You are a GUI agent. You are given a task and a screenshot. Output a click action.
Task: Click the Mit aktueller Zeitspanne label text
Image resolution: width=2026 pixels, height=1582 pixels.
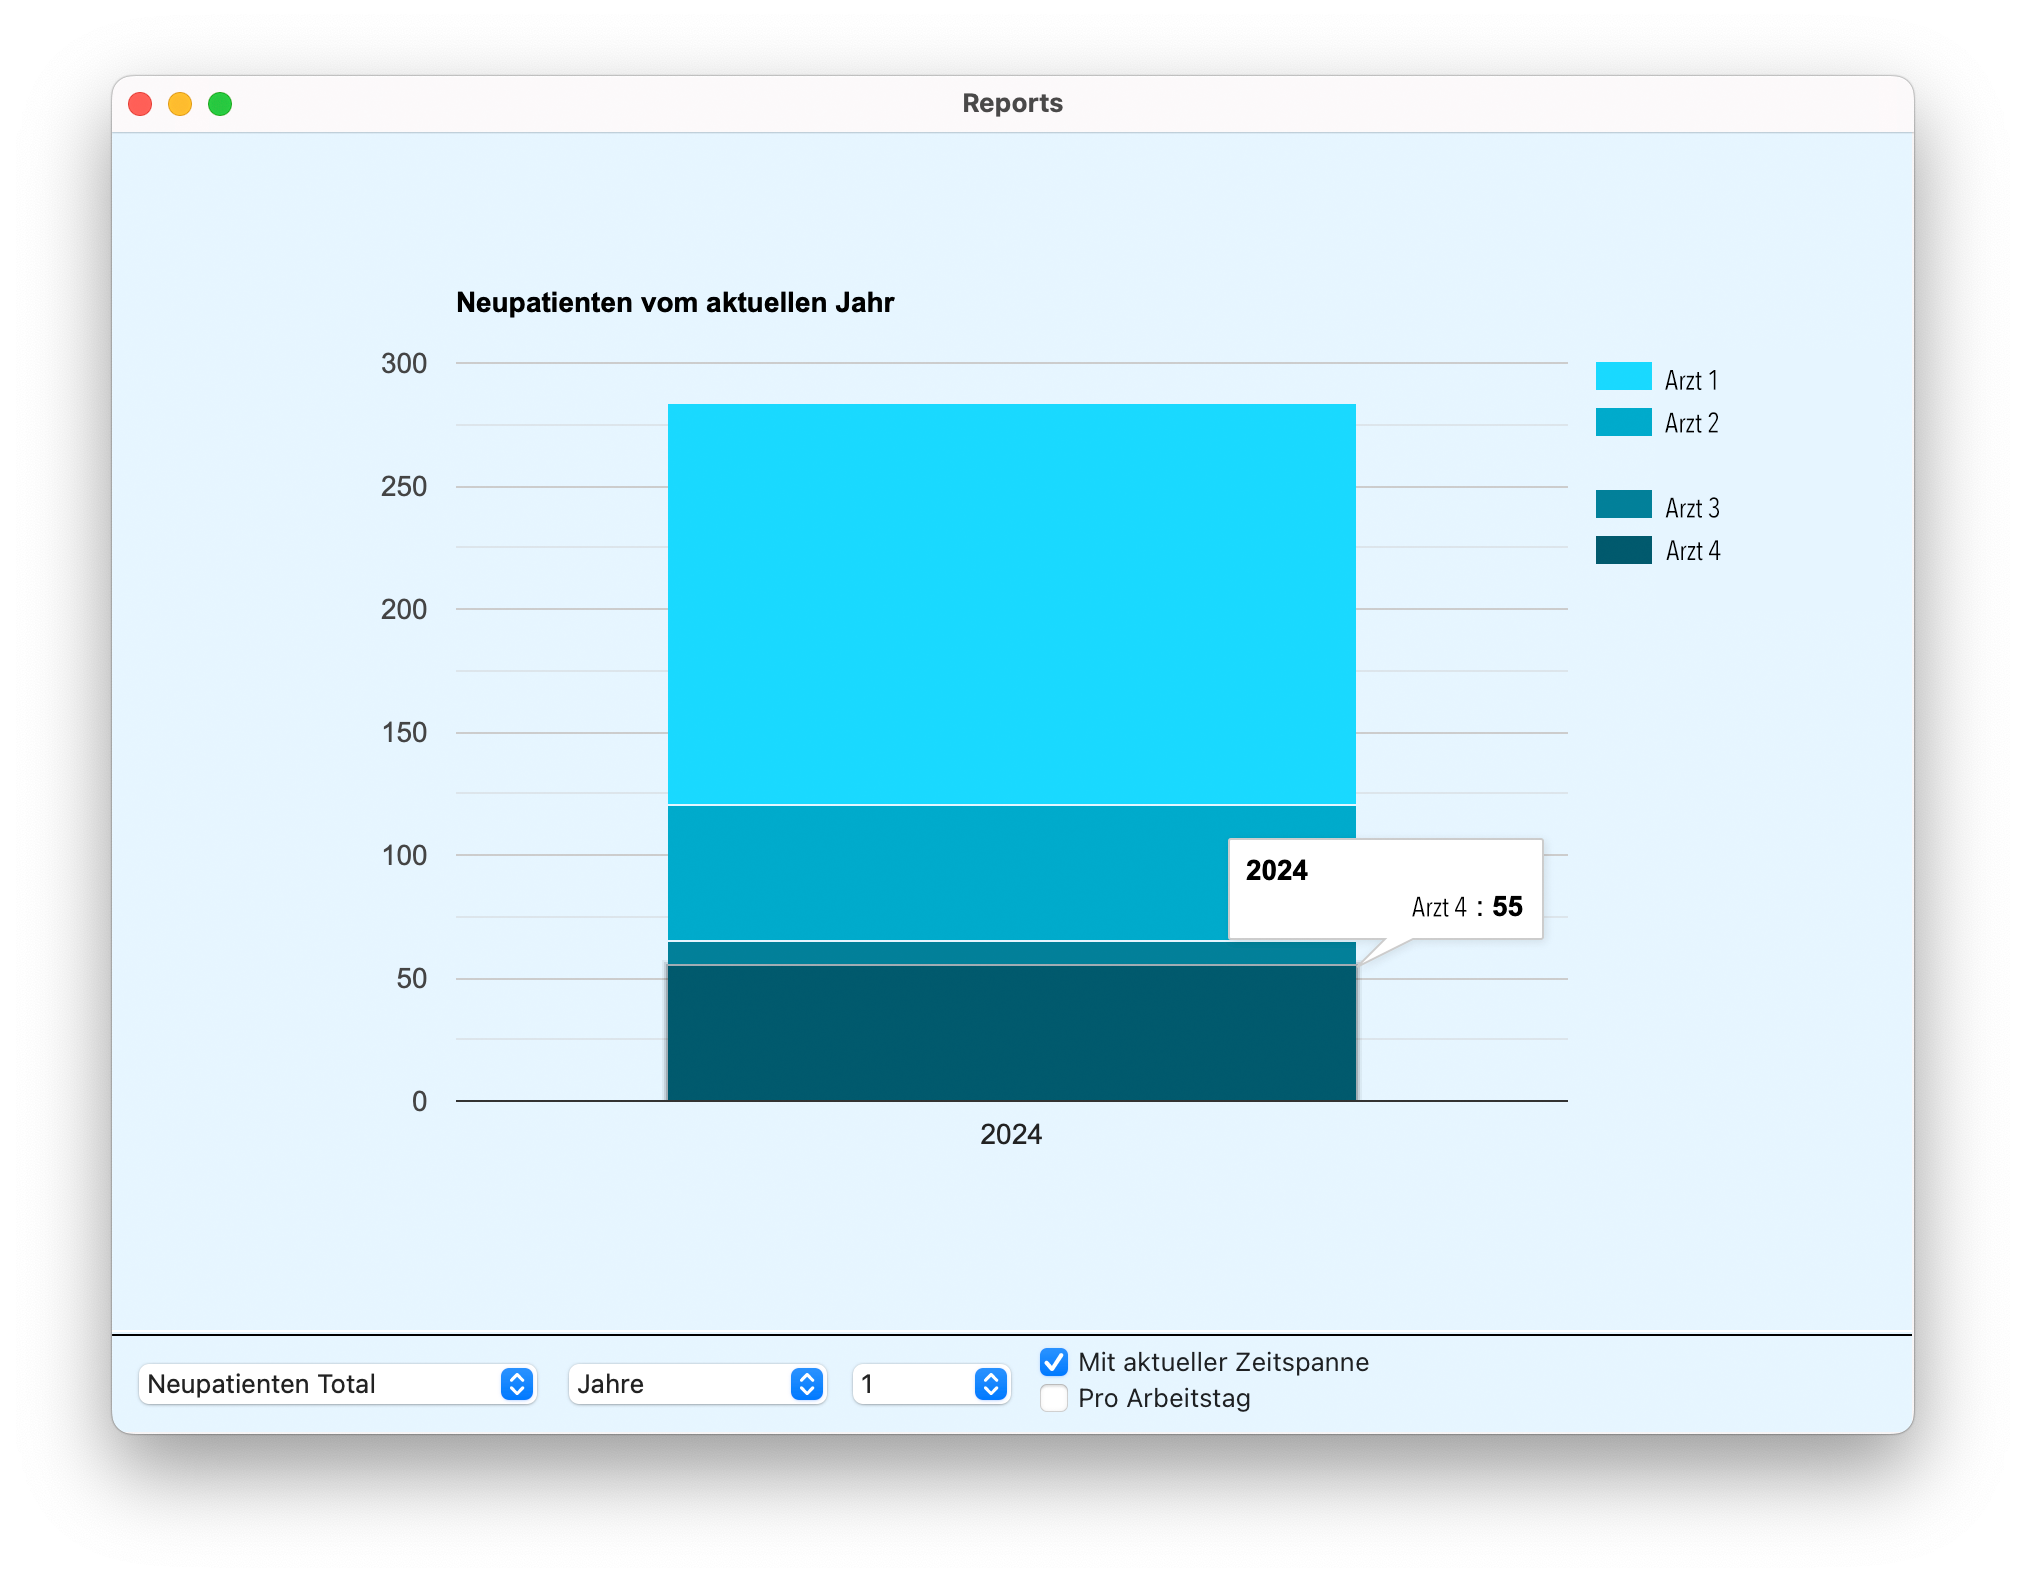point(1223,1362)
